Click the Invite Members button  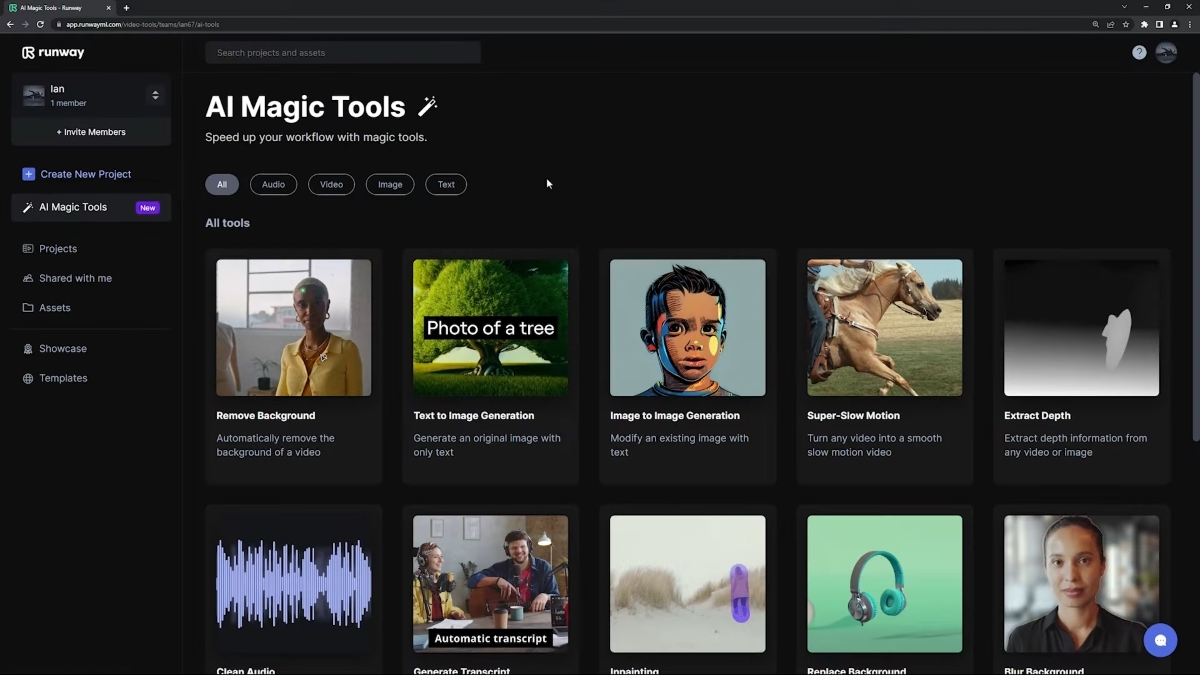[91, 131]
